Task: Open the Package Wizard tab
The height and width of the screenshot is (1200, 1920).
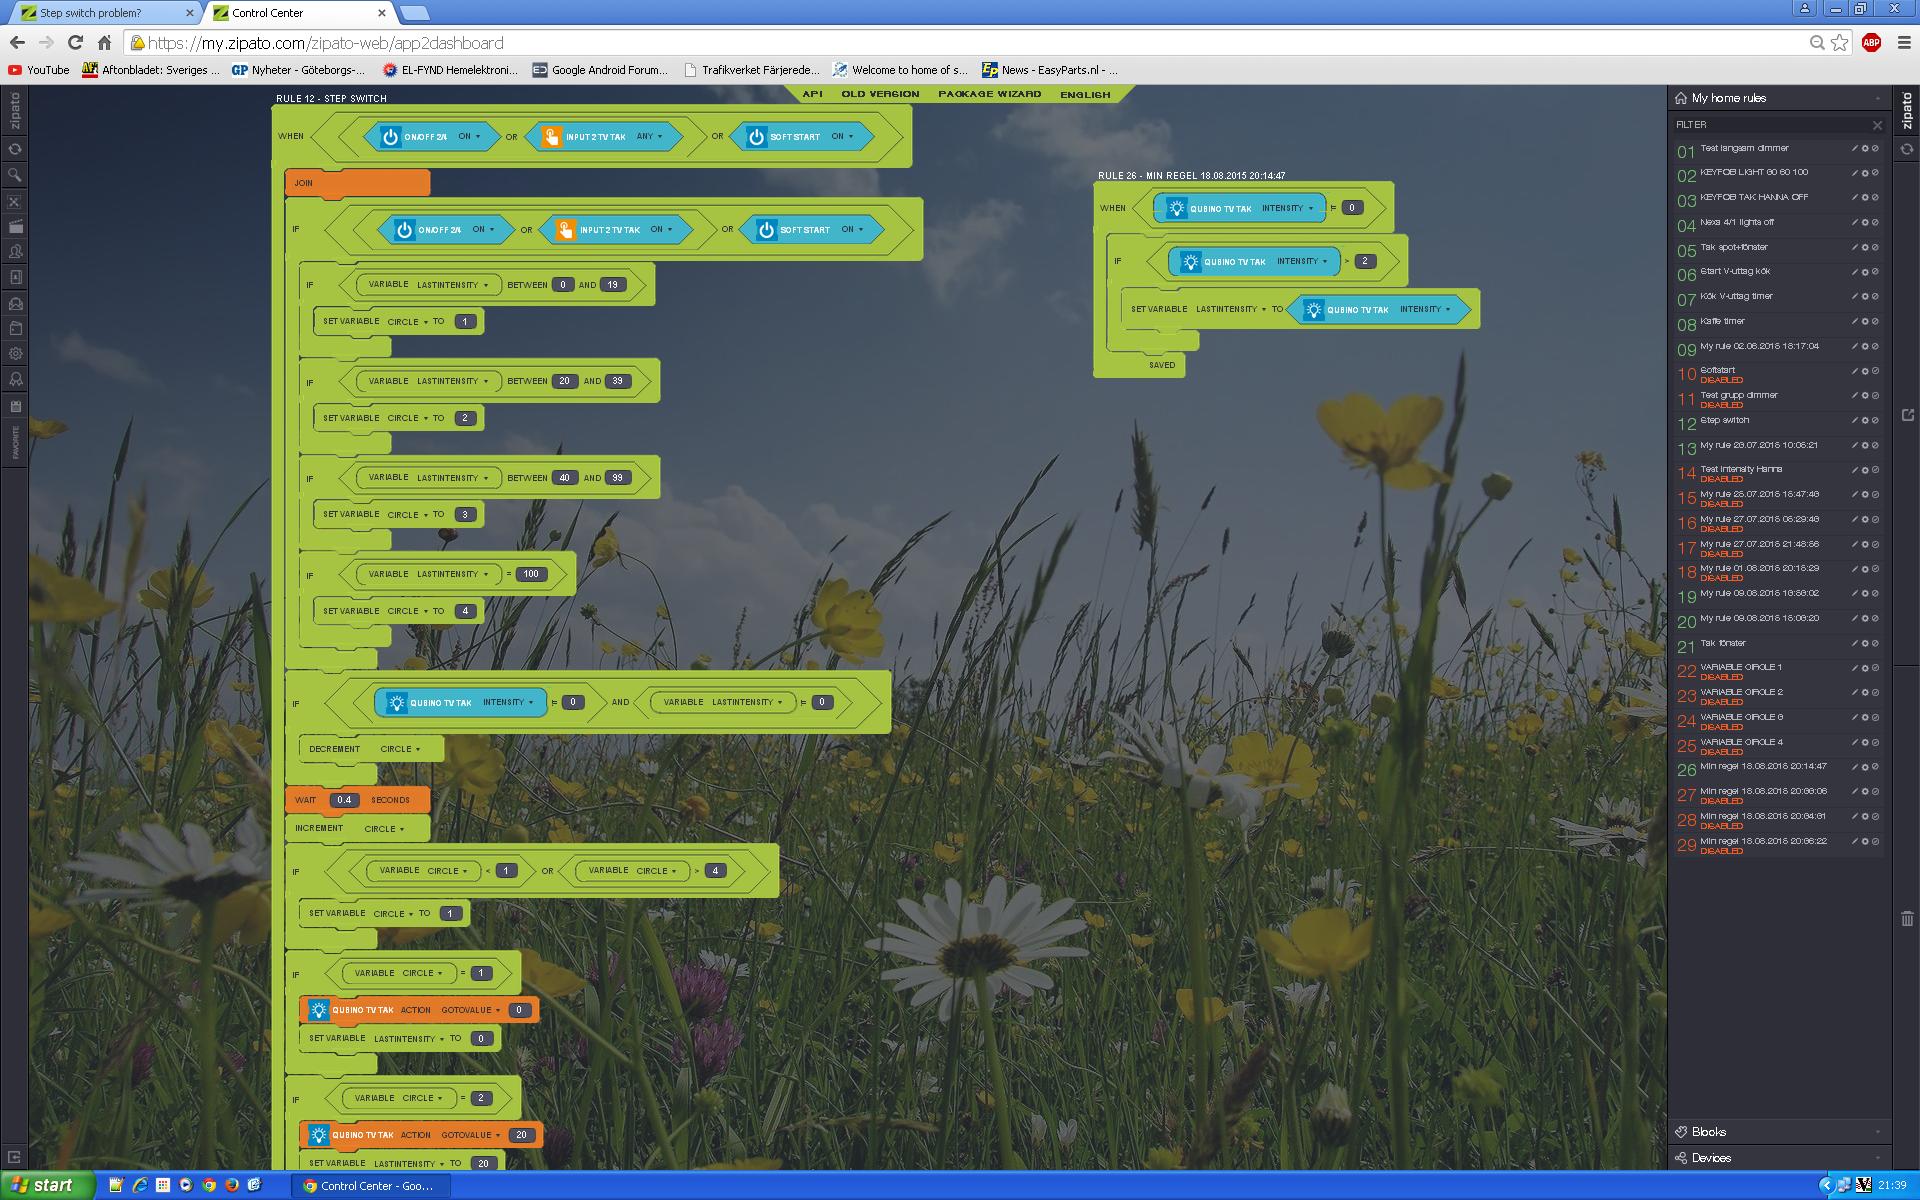Action: click(989, 94)
